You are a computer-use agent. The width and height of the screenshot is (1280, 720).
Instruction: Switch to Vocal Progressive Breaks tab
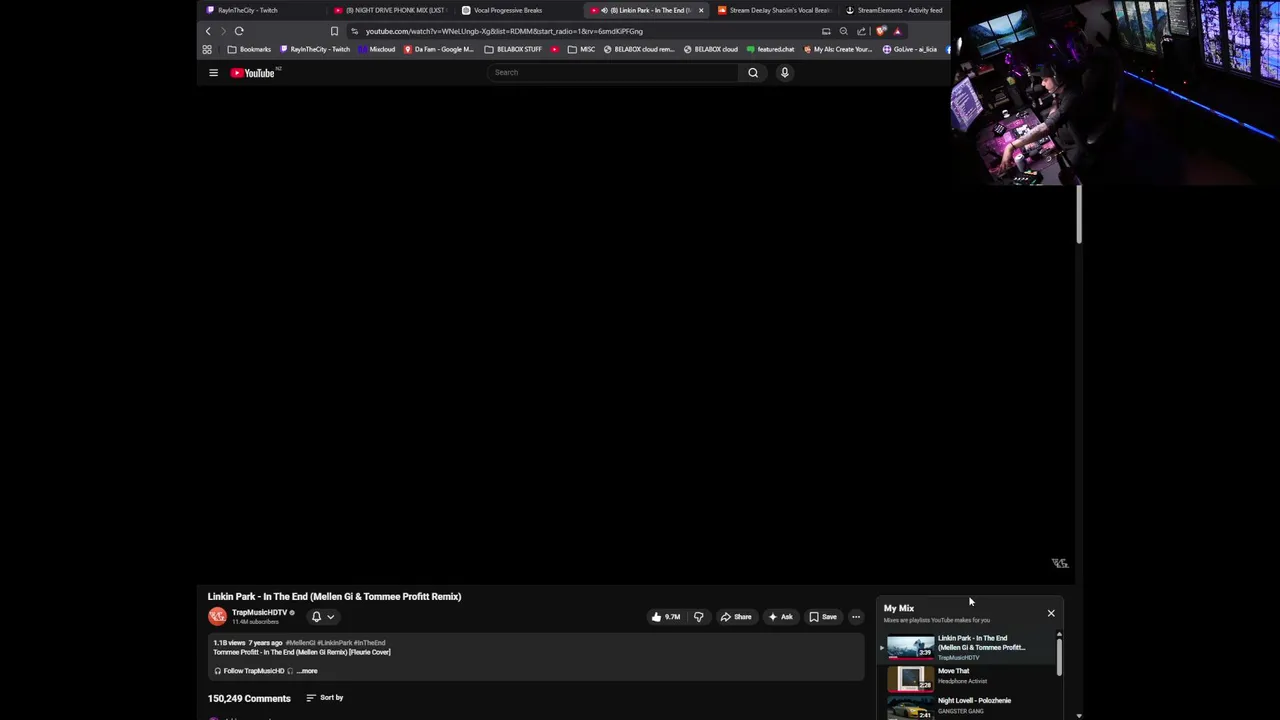coord(518,10)
